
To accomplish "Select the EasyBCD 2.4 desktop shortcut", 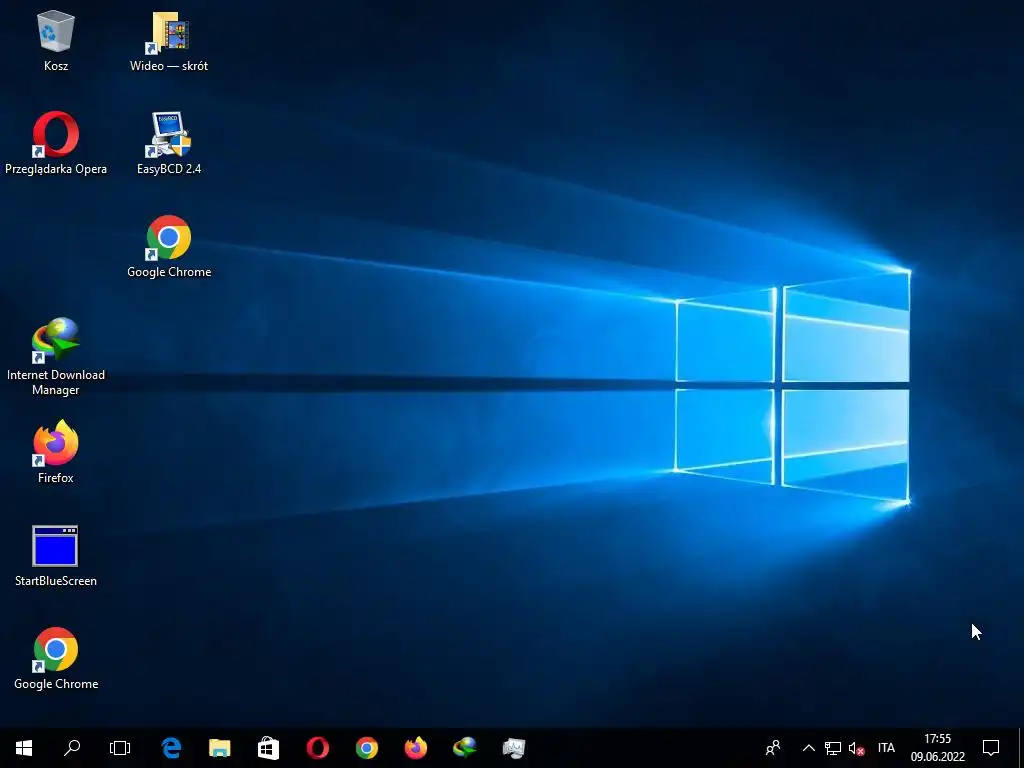I will (169, 144).
